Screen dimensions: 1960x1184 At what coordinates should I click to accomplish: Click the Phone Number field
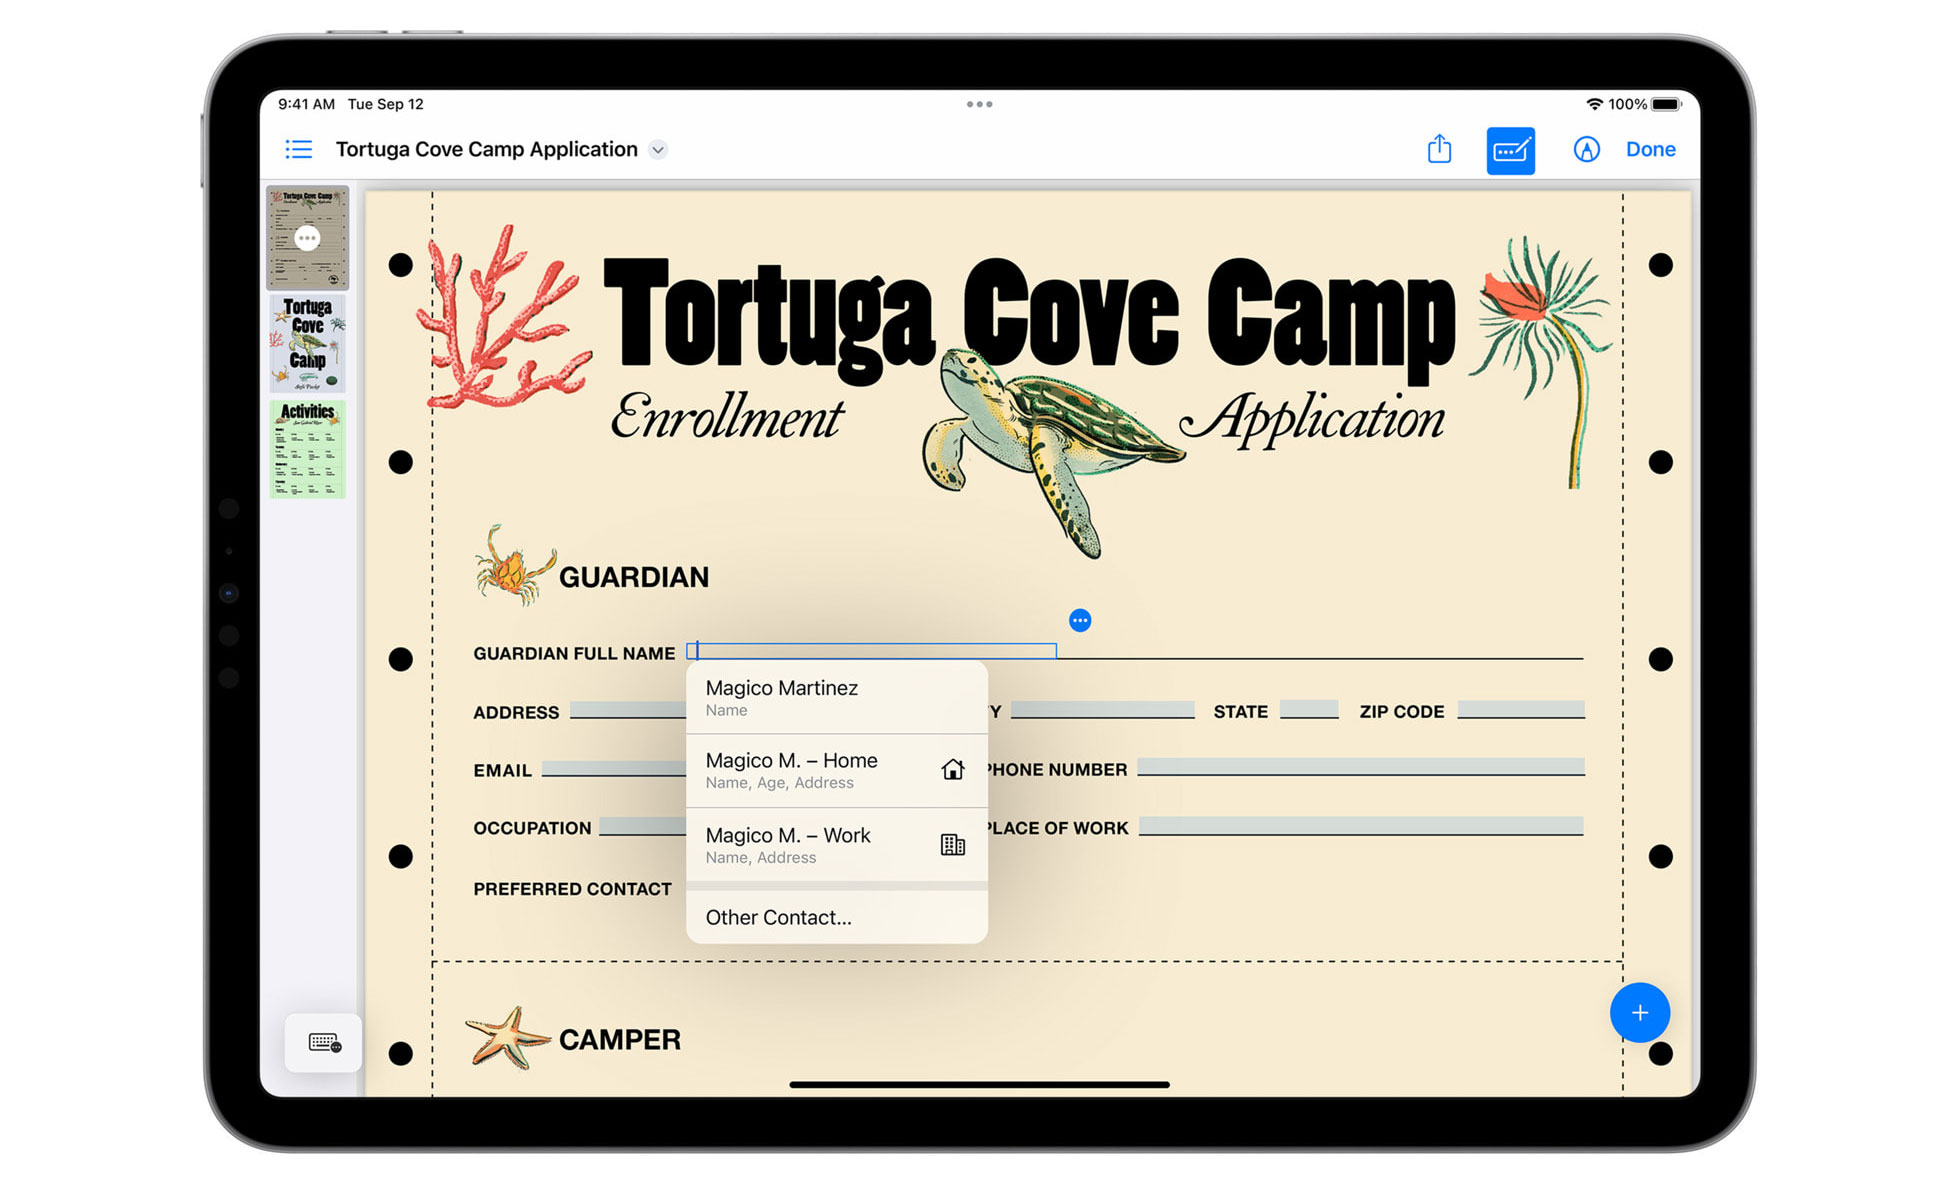point(1361,767)
